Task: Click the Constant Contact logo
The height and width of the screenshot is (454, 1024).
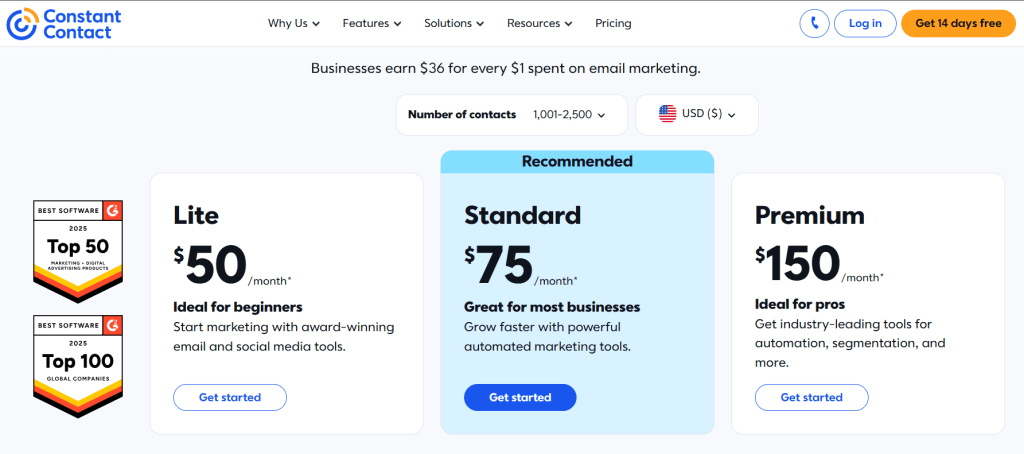Action: point(64,23)
